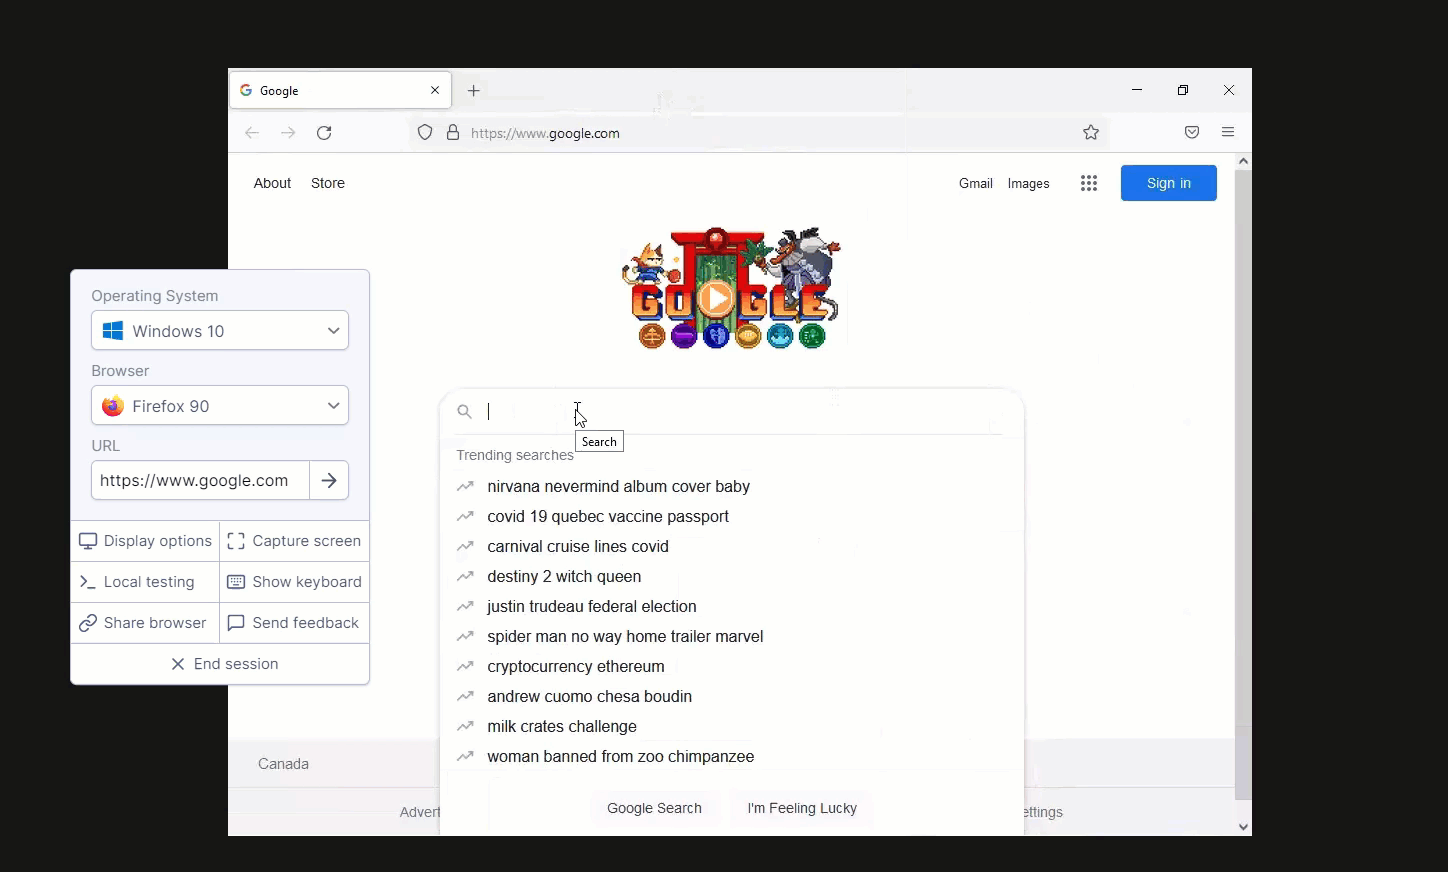1448x872 pixels.
Task: Click trend icon beside nirvana nevermind search
Action: point(465,487)
